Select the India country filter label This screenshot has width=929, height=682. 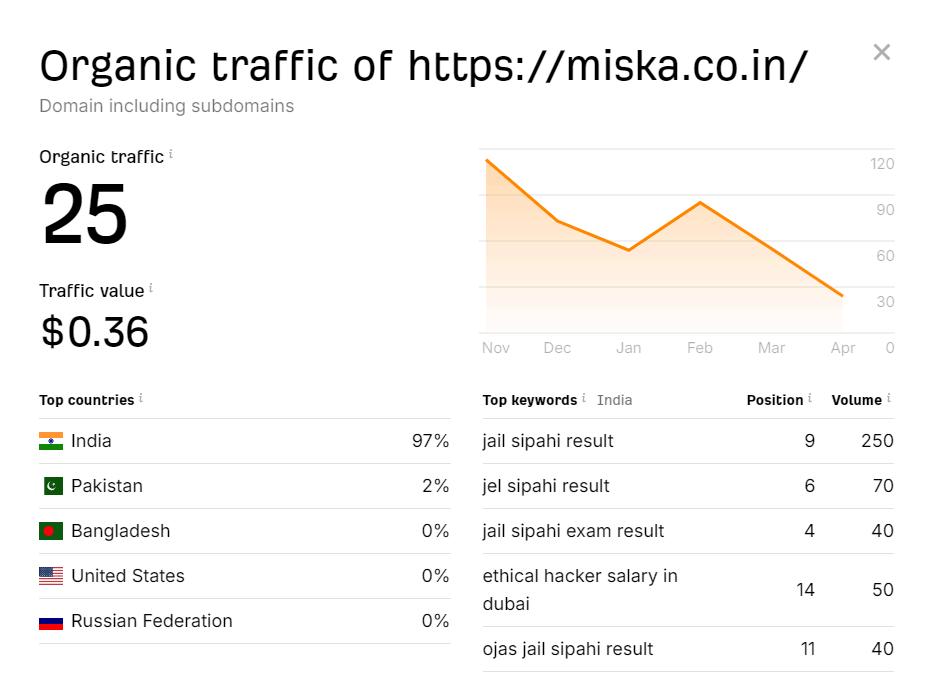point(614,400)
